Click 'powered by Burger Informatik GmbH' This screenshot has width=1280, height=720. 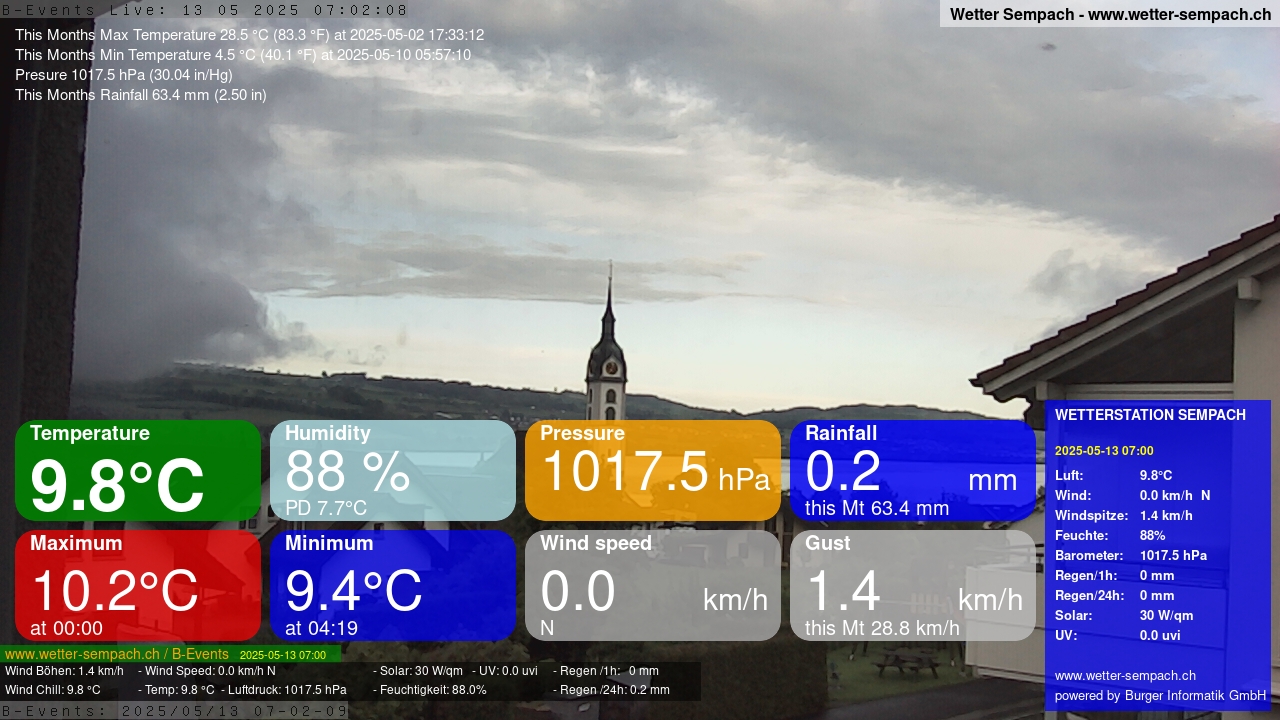coord(1160,696)
